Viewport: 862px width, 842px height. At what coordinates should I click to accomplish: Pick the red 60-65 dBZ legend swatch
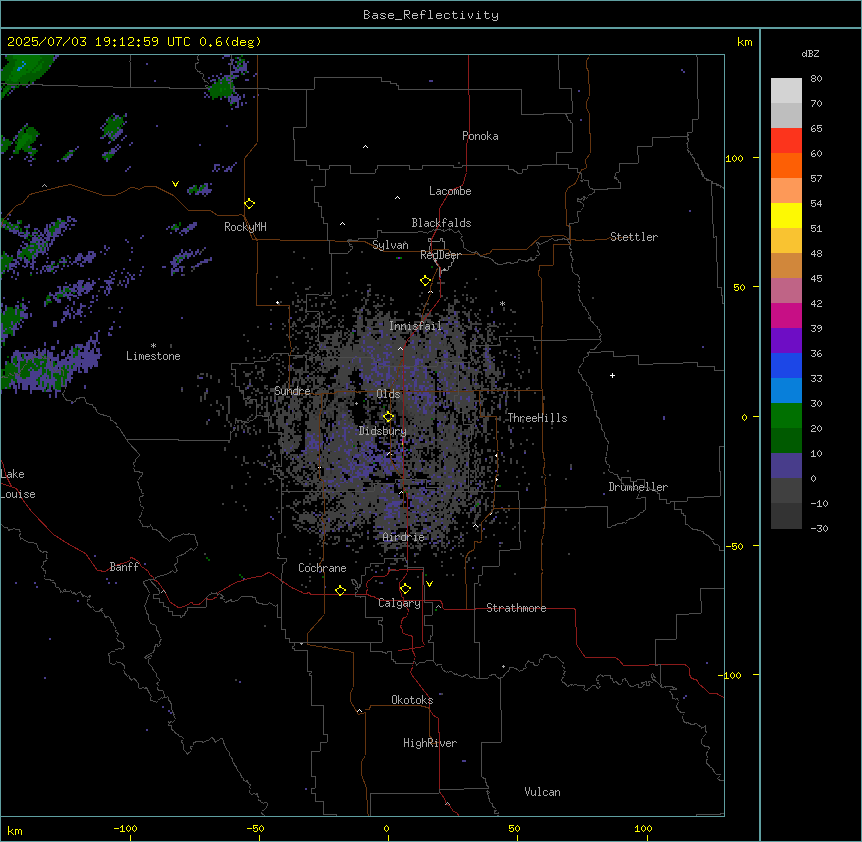point(786,141)
